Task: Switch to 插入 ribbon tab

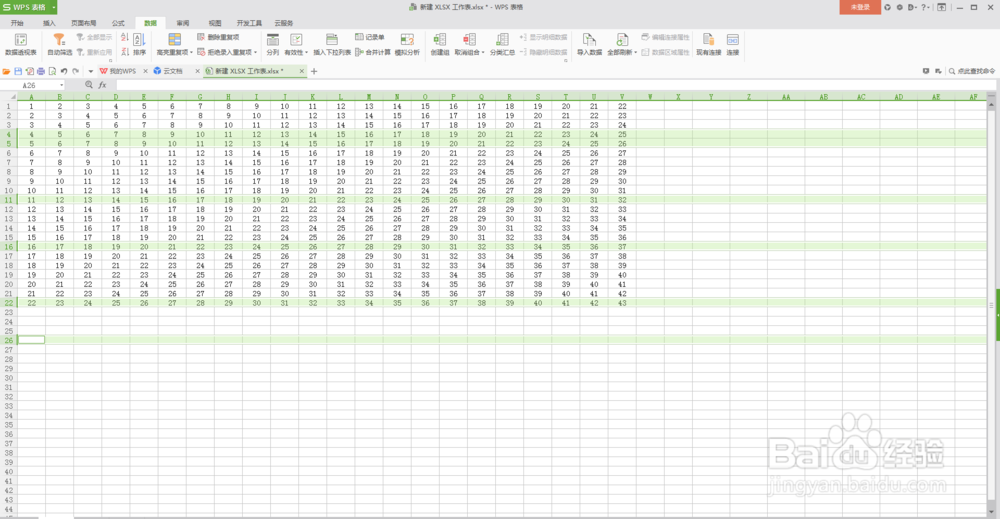Action: coord(49,23)
